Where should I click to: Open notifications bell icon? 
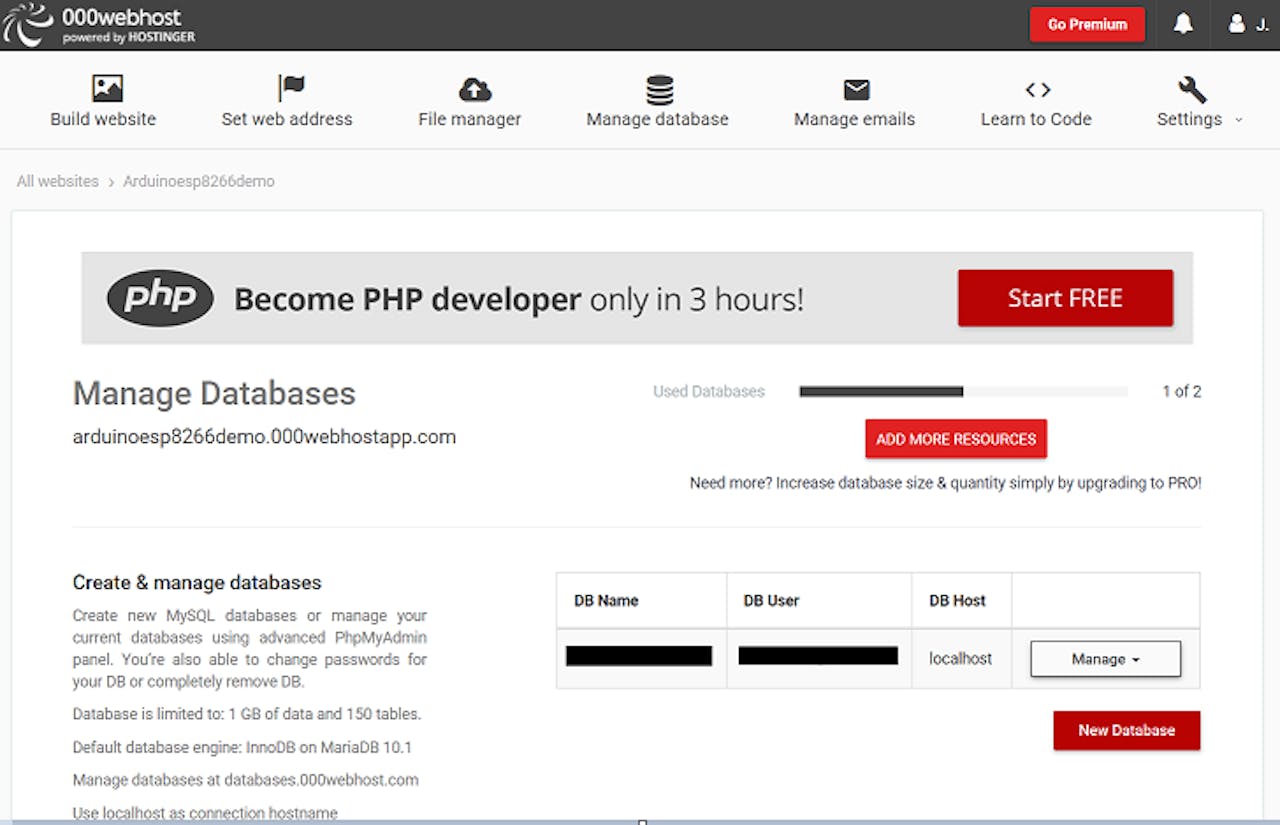(1183, 24)
